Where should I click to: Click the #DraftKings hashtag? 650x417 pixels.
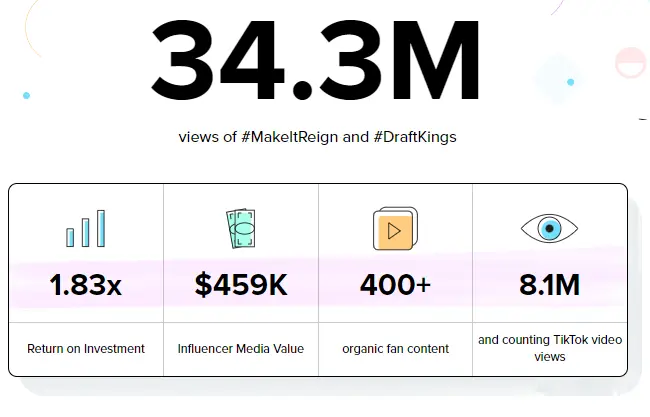pyautogui.click(x=414, y=137)
